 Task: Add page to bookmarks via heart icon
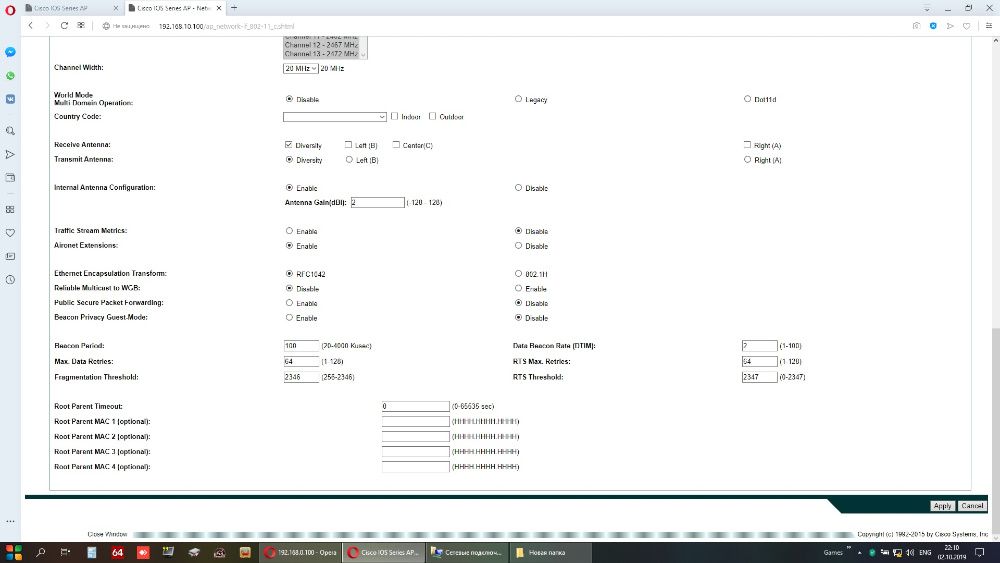pos(966,26)
